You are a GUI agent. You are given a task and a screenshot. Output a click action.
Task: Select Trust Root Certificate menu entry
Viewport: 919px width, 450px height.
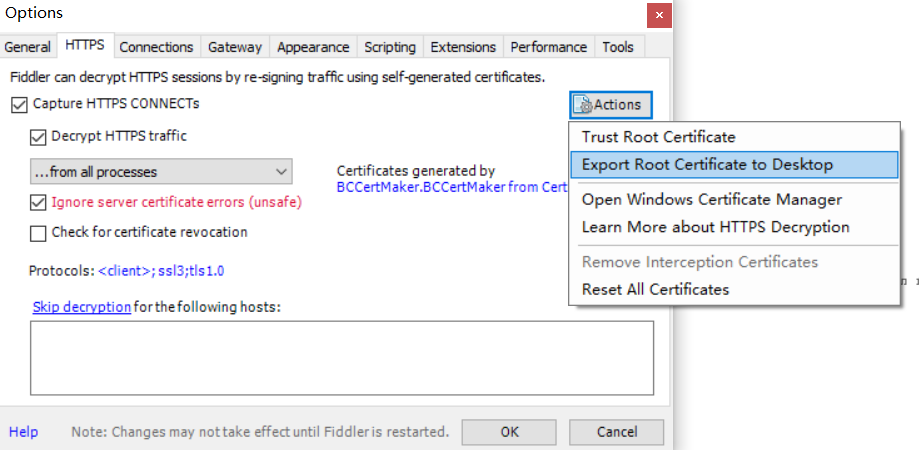(658, 137)
